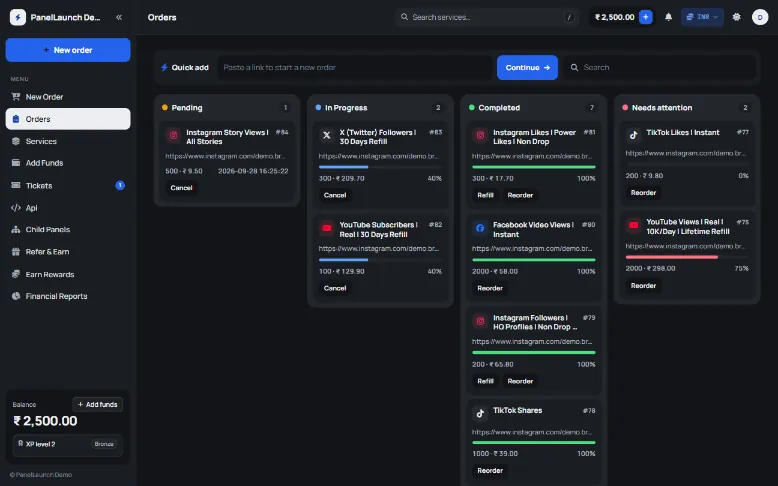Click progress bar of X Followers order

380,167
